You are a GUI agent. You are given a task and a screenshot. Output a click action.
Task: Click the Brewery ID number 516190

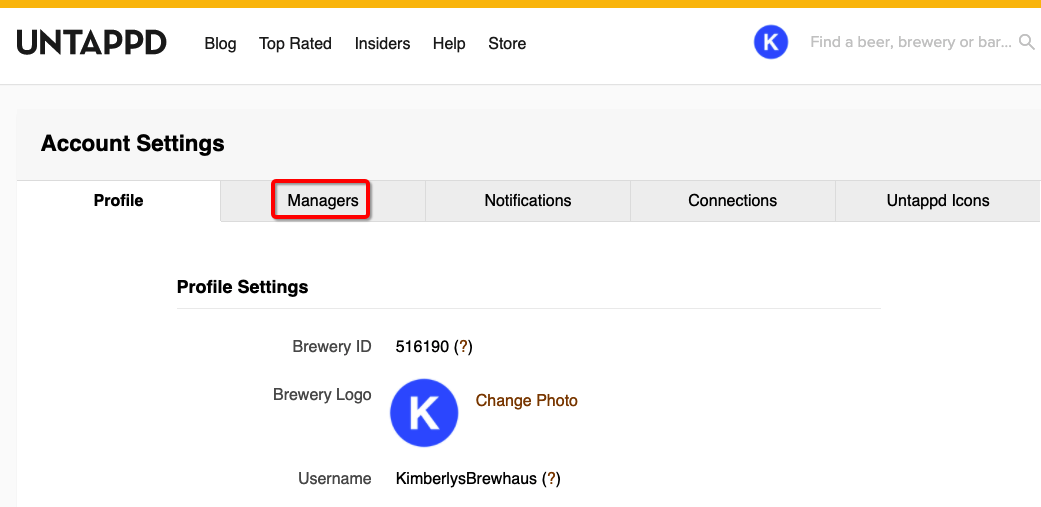pyautogui.click(x=422, y=347)
